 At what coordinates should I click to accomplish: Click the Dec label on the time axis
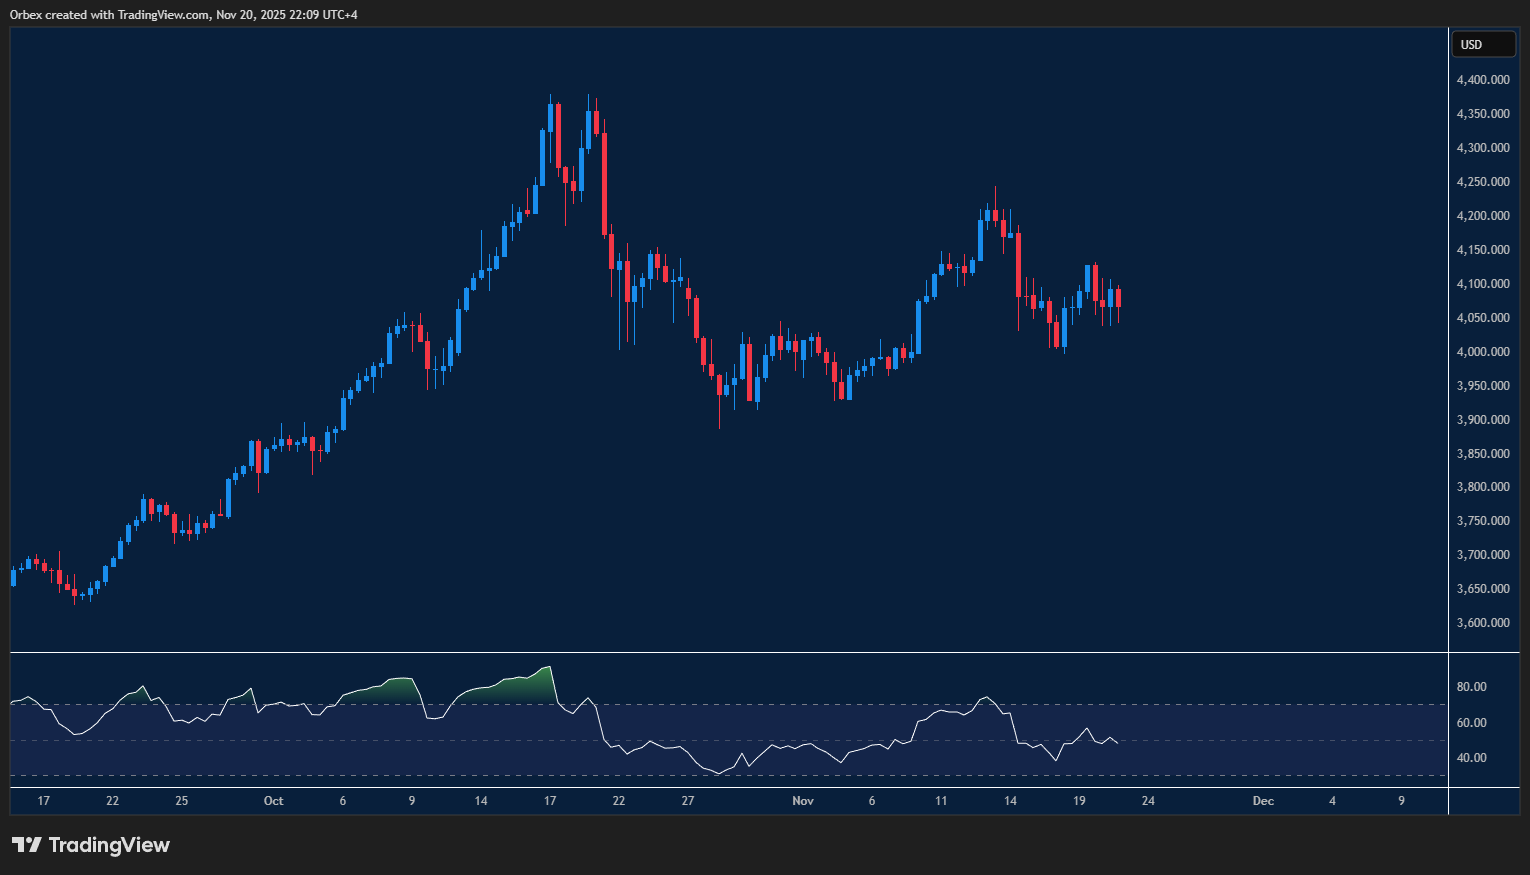click(x=1263, y=801)
